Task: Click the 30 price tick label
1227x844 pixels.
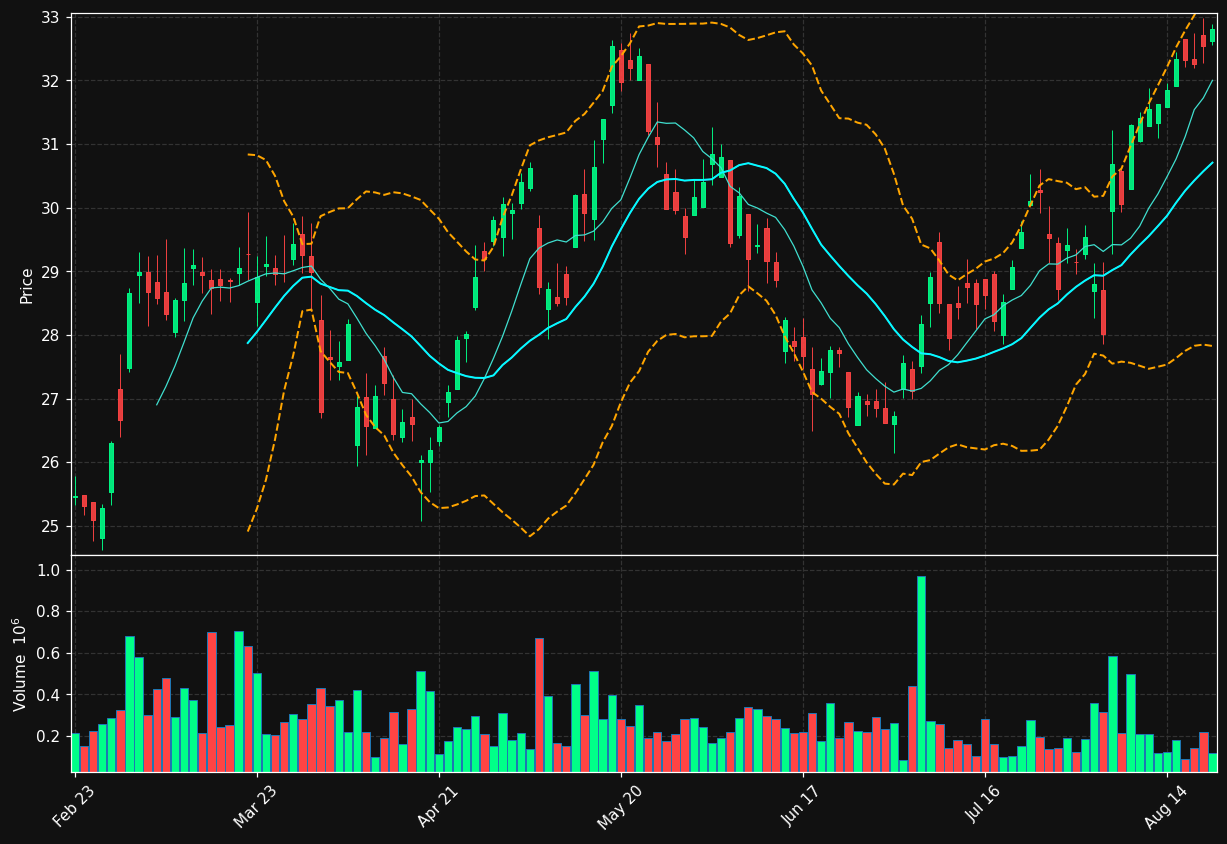Action: pyautogui.click(x=51, y=208)
